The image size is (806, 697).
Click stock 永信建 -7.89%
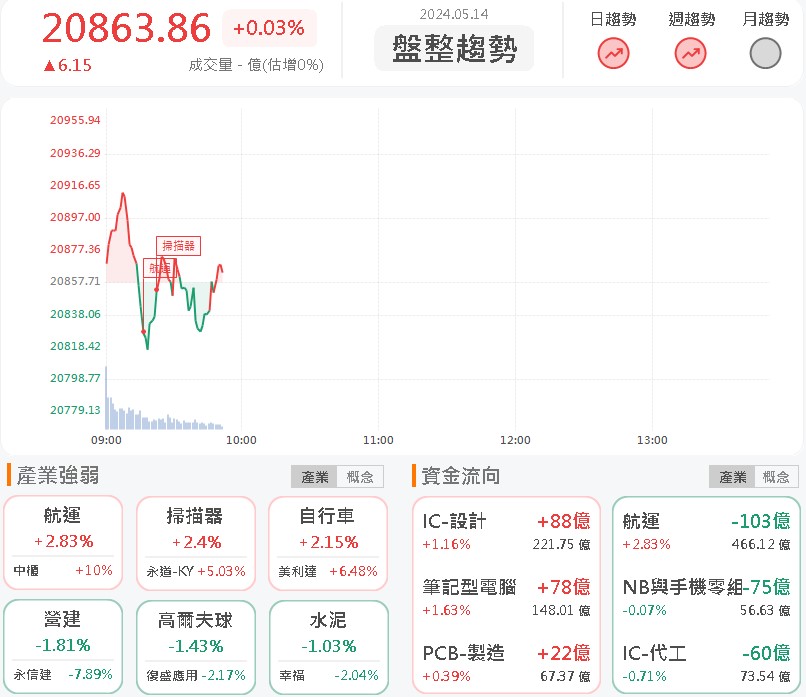point(63,674)
